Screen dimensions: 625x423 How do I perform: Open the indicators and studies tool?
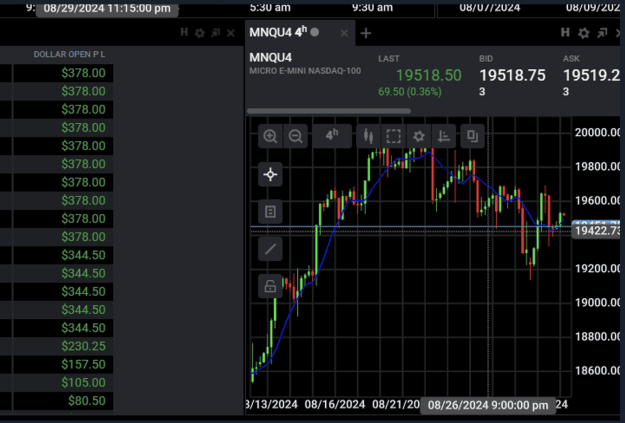(x=444, y=136)
